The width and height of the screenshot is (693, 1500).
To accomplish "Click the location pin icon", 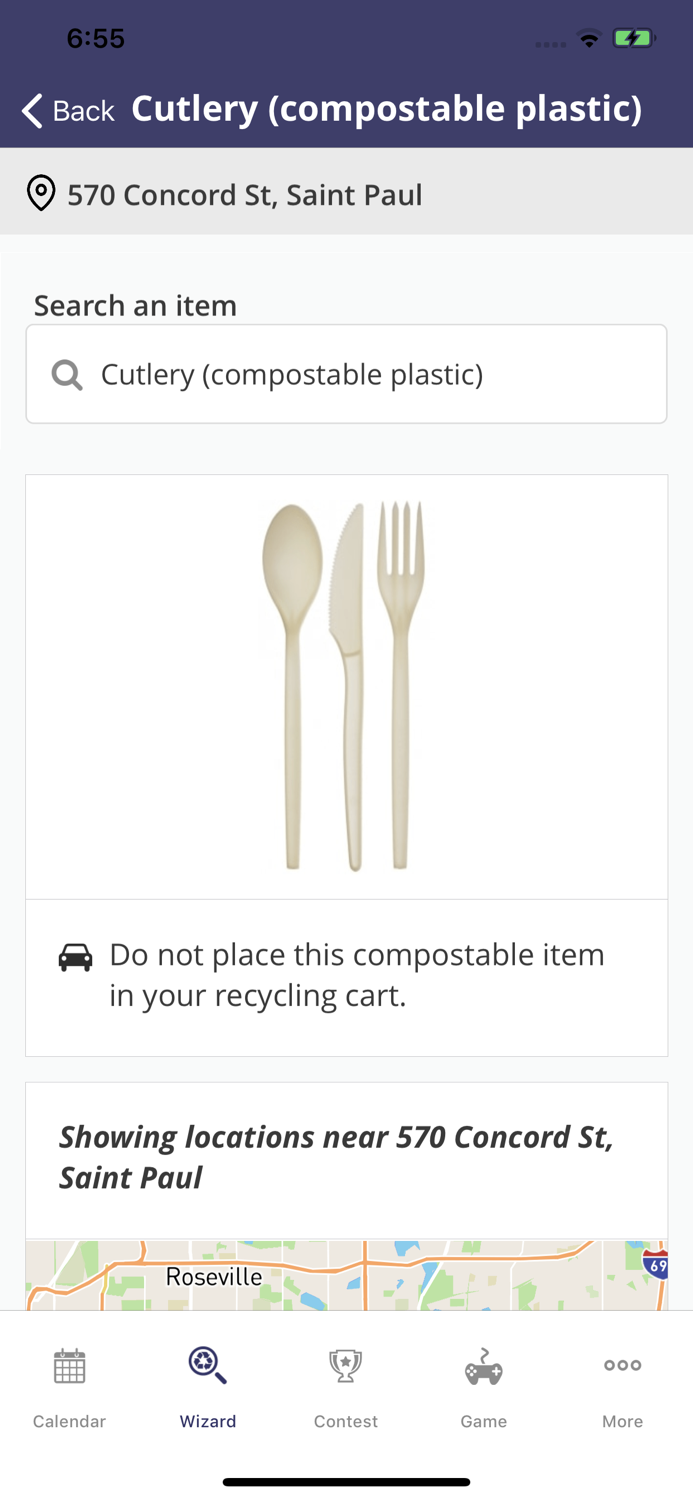I will (x=41, y=192).
